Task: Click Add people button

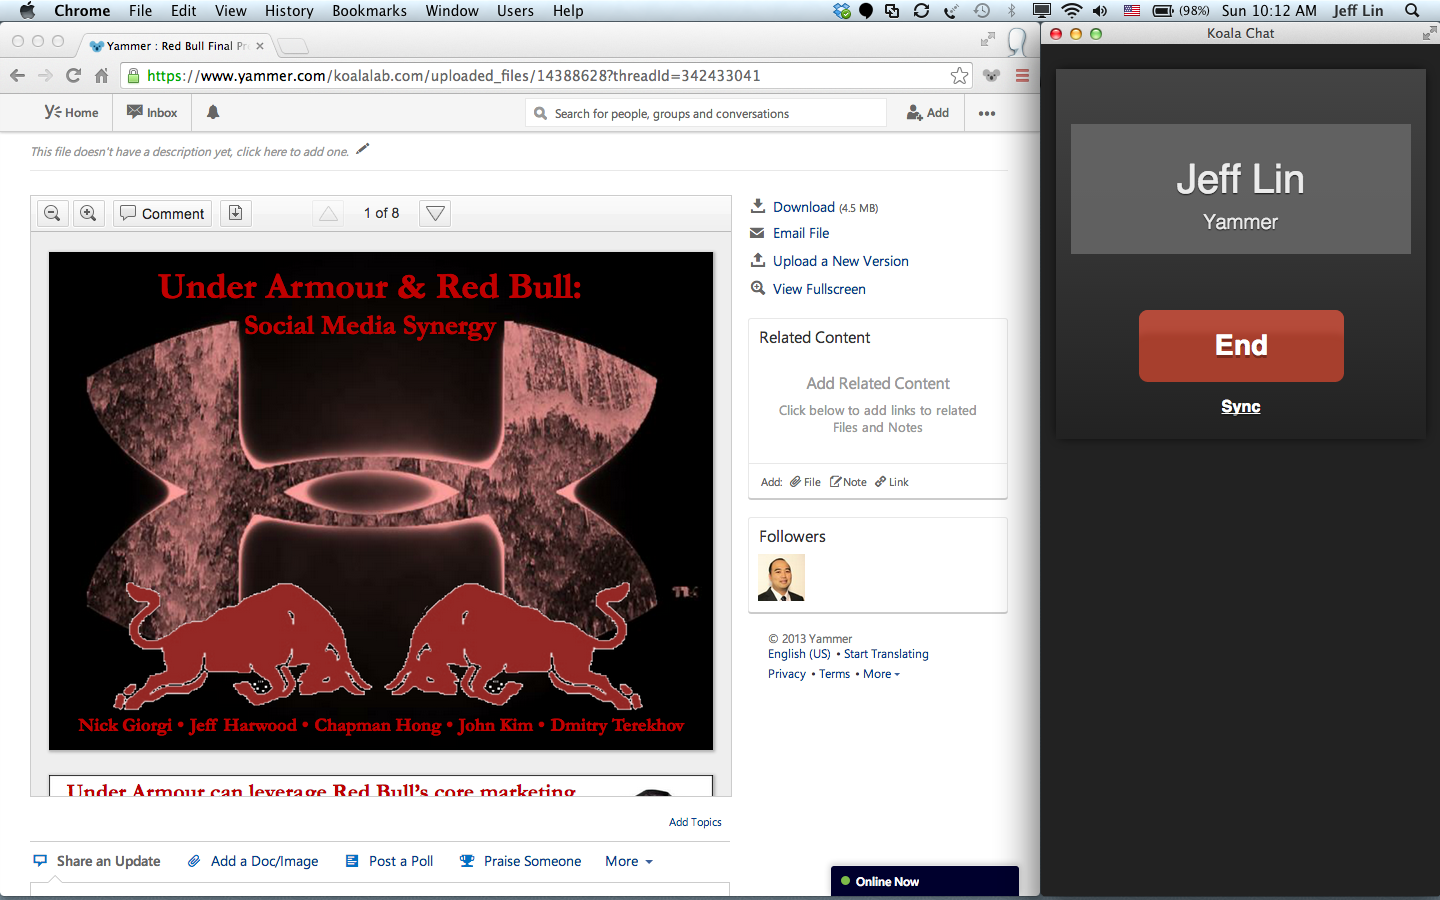Action: [x=928, y=113]
